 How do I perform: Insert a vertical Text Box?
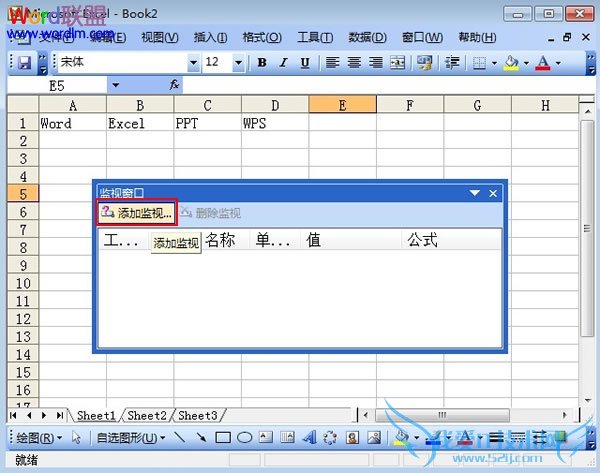287,437
